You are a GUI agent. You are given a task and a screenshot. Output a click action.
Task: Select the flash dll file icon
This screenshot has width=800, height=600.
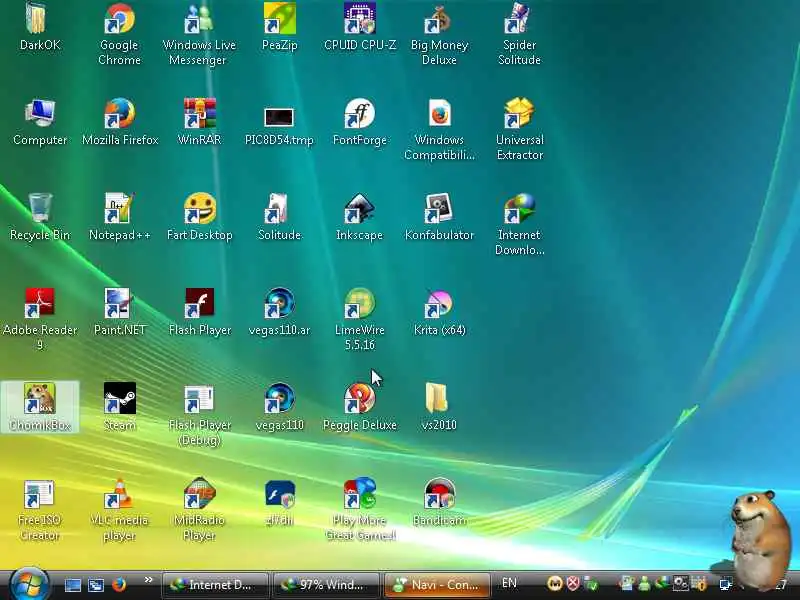coord(279,494)
